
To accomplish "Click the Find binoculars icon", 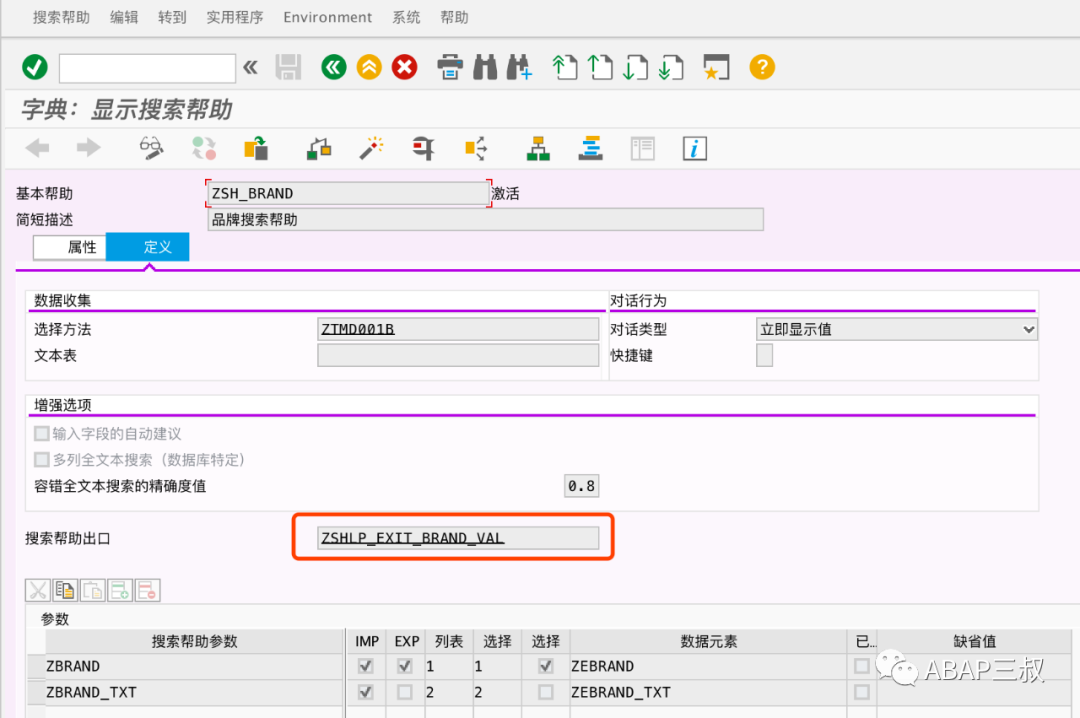I will click(x=485, y=68).
